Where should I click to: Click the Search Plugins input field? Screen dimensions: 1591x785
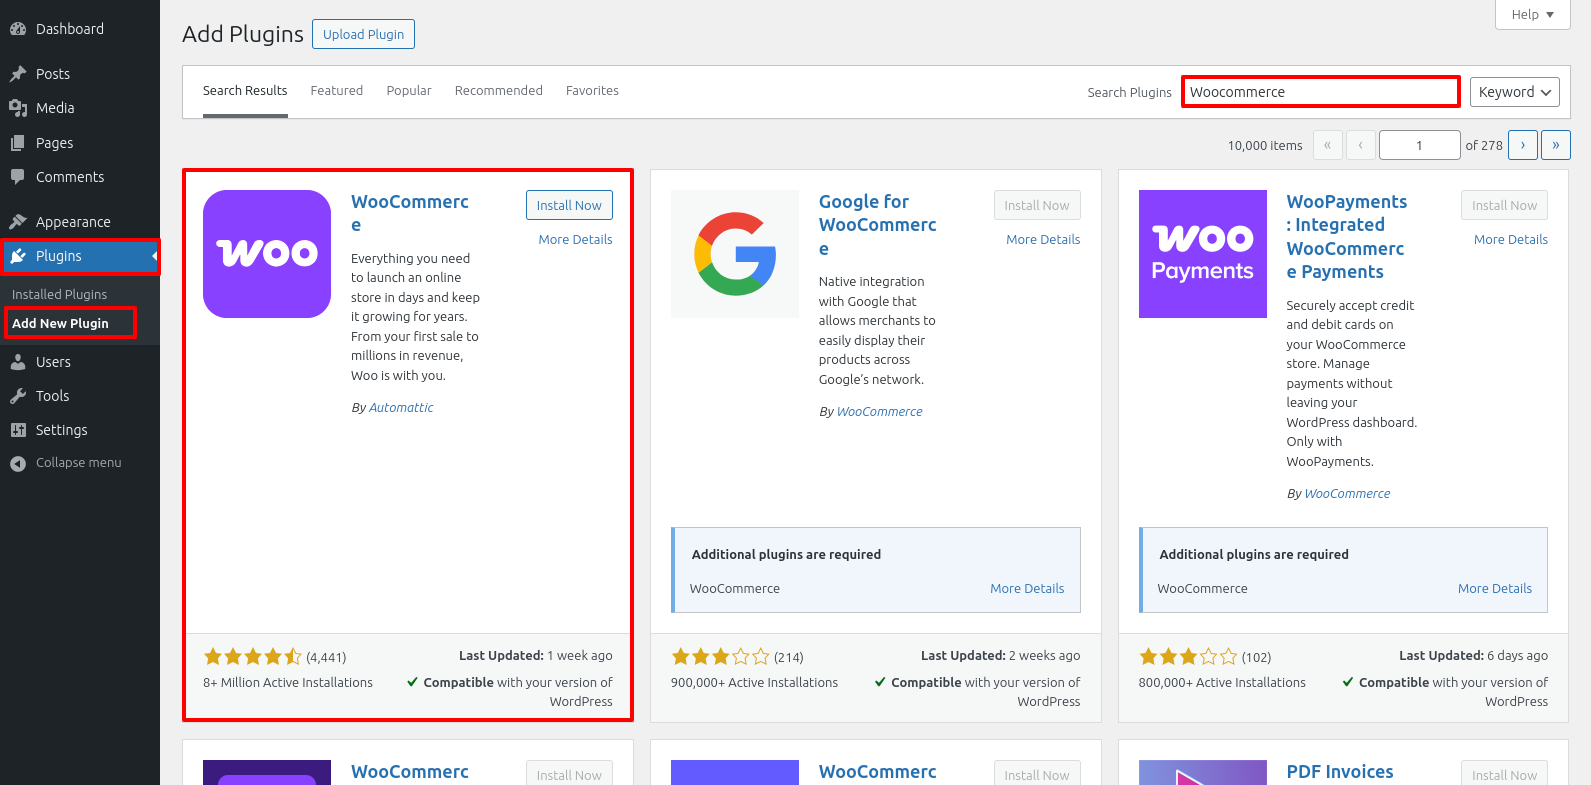tap(1320, 92)
